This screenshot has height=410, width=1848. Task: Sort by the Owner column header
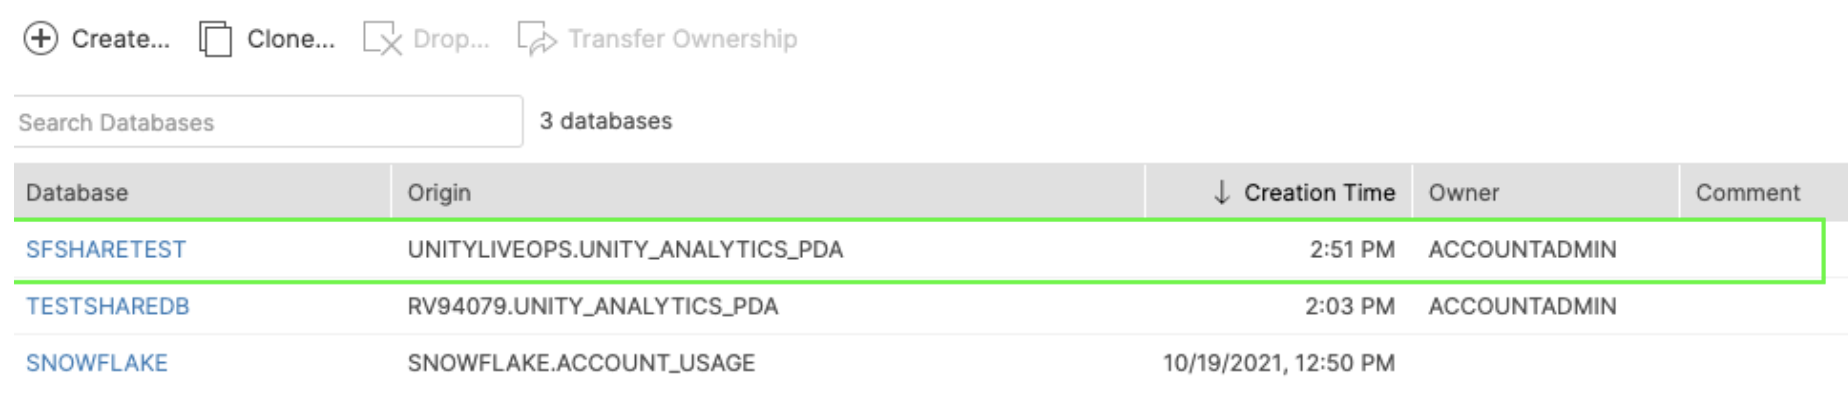pos(1463,192)
